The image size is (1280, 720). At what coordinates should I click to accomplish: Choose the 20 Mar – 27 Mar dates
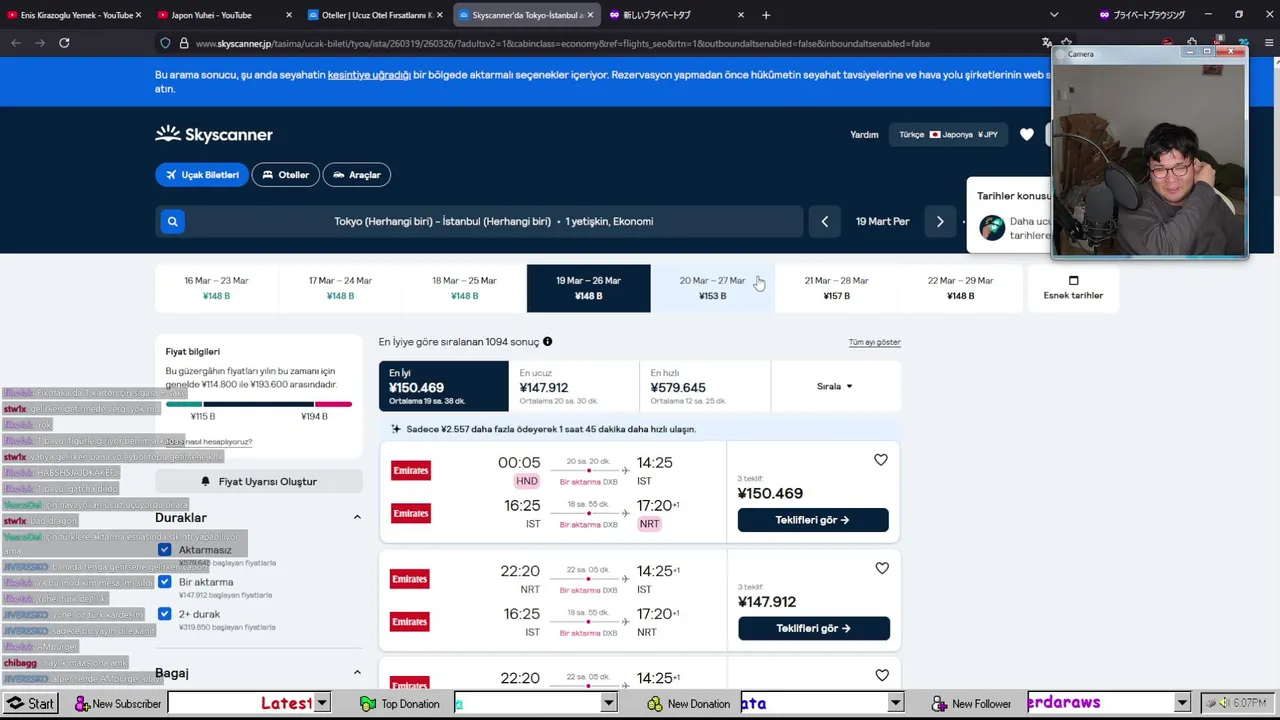(x=712, y=288)
